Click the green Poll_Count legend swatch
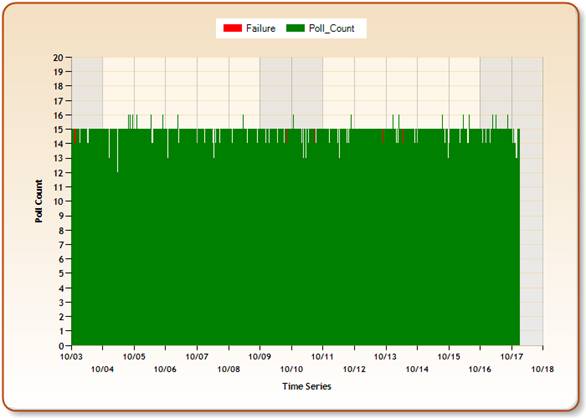The width and height of the screenshot is (586, 418). click(x=295, y=28)
